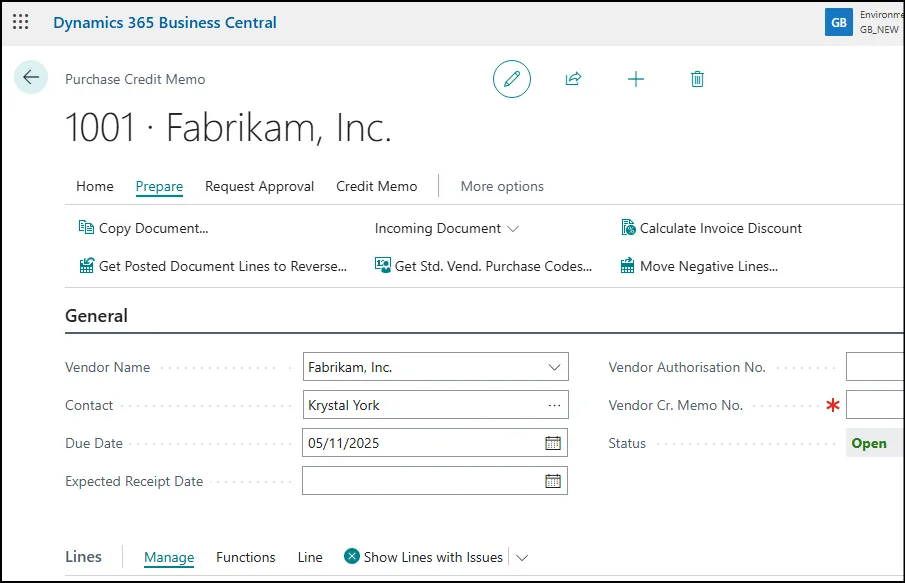Click the GB_NEW environment label
Viewport: 905px width, 583px height.
879,29
